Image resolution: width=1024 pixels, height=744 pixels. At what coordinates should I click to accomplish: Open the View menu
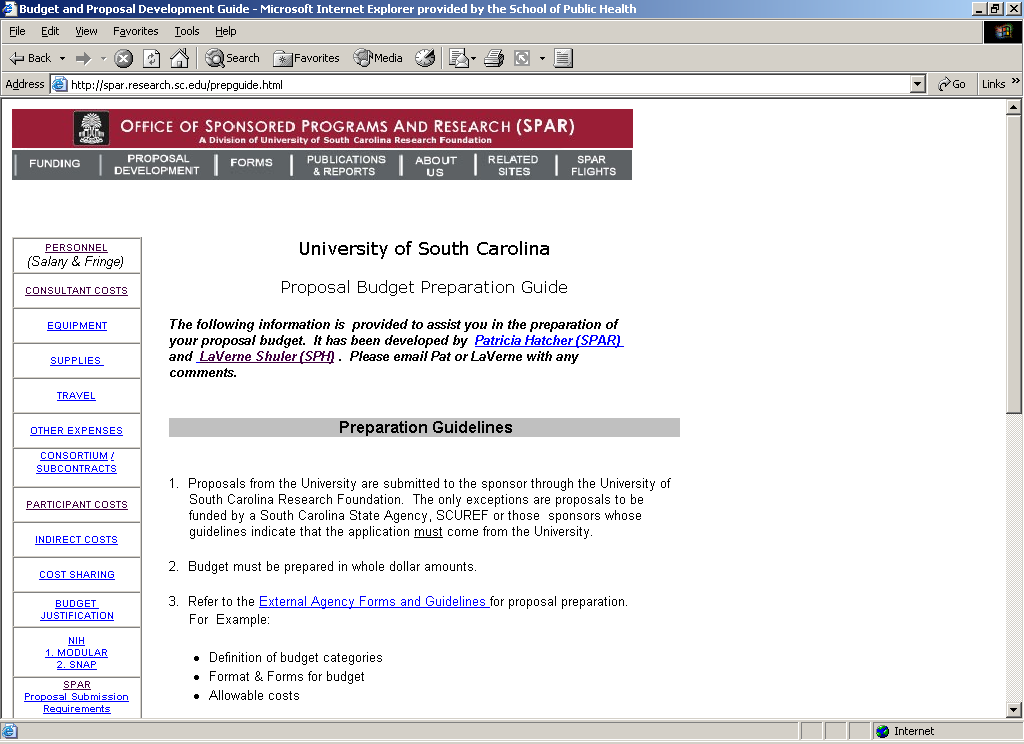86,31
